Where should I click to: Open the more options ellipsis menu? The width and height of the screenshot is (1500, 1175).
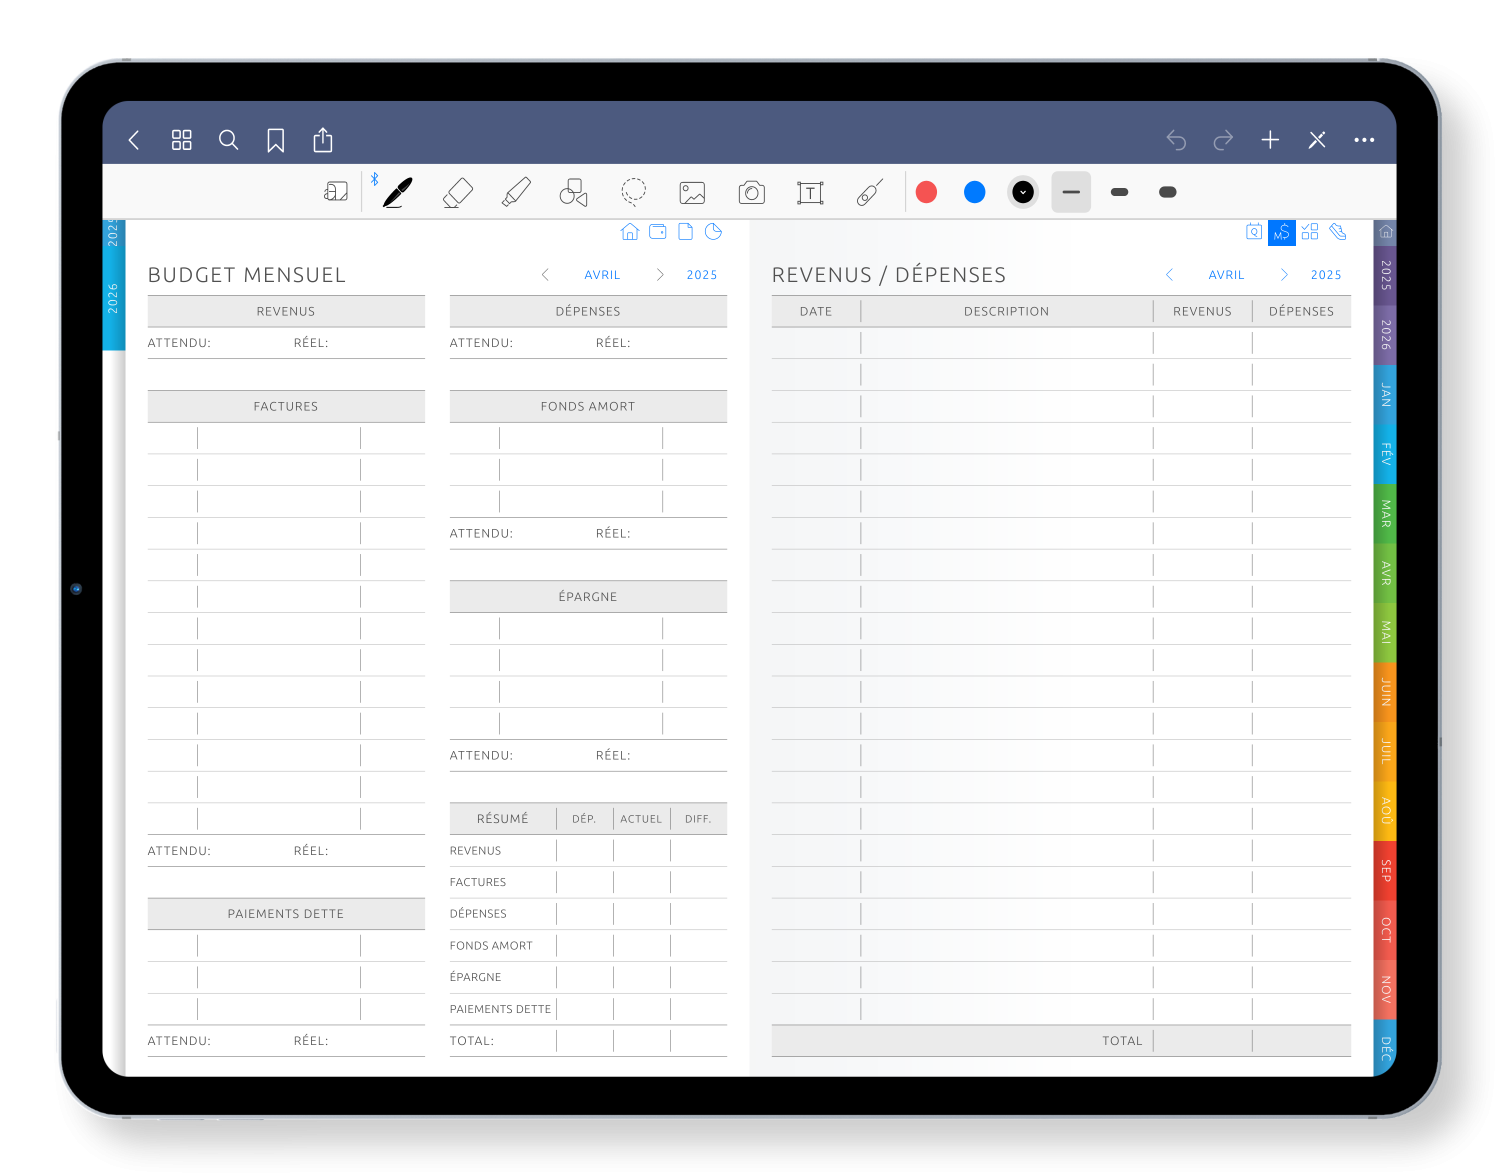tap(1364, 140)
